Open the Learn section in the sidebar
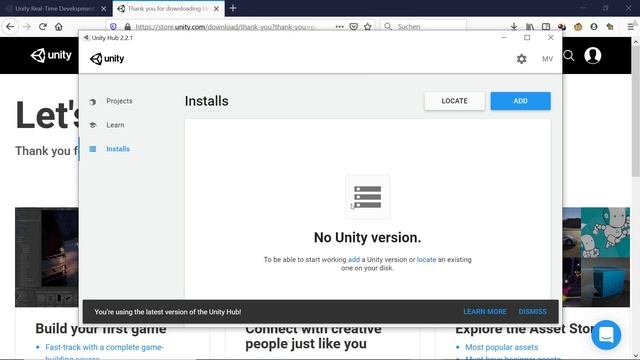This screenshot has height=360, width=640. pyautogui.click(x=115, y=125)
